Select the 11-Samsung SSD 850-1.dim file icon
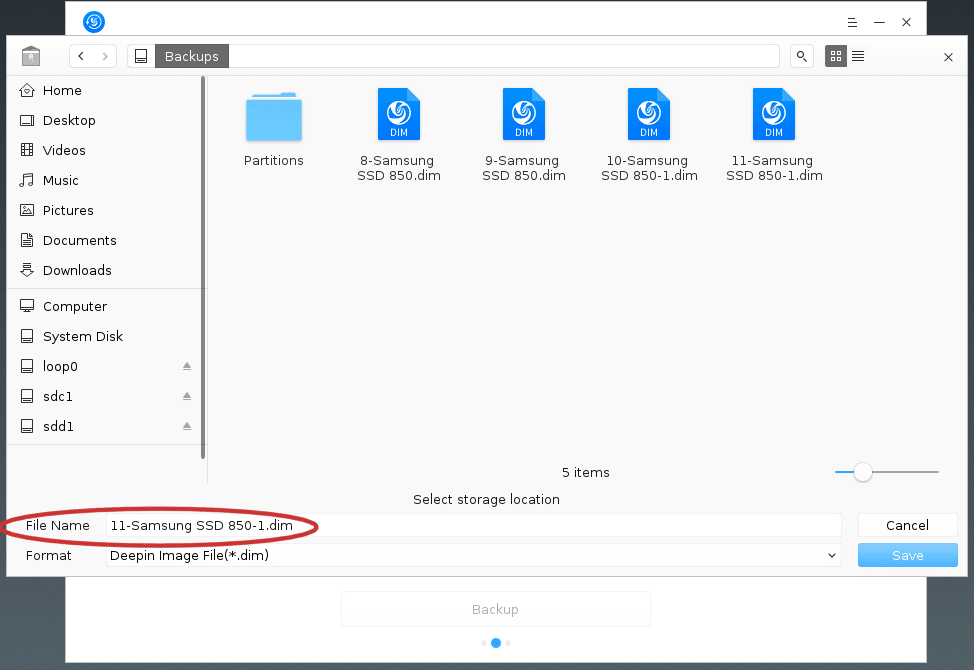The height and width of the screenshot is (670, 974). 773,114
